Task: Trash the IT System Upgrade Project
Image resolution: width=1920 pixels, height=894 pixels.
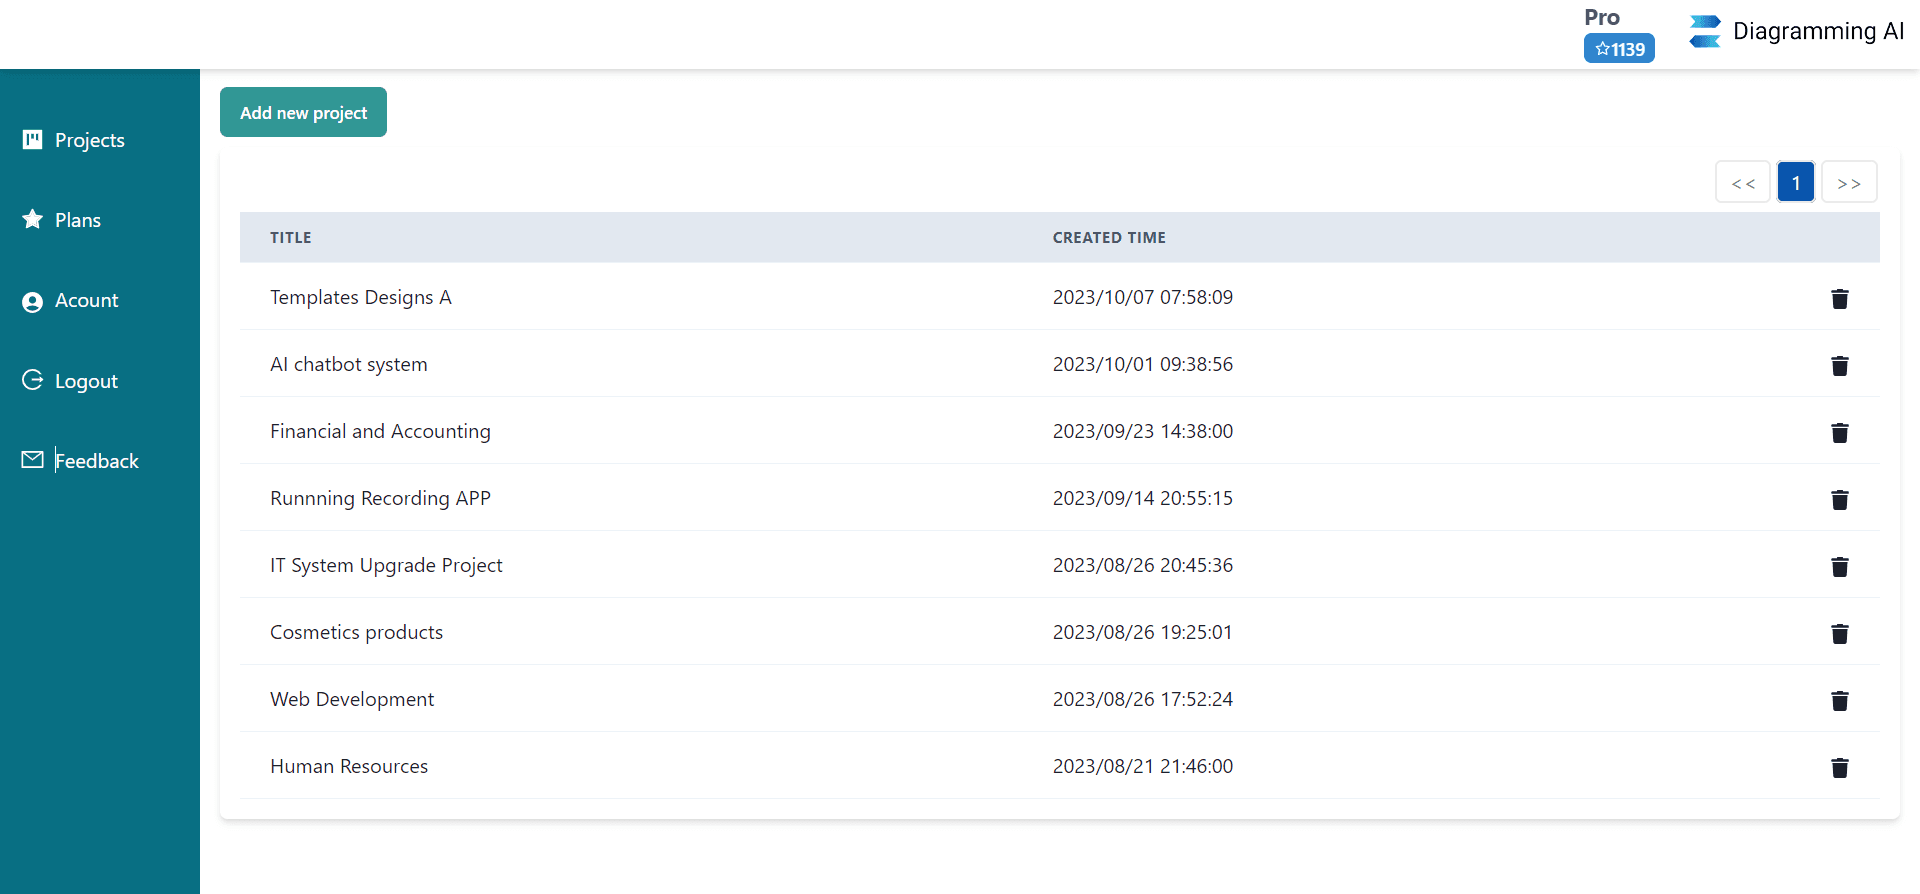Action: [1839, 567]
